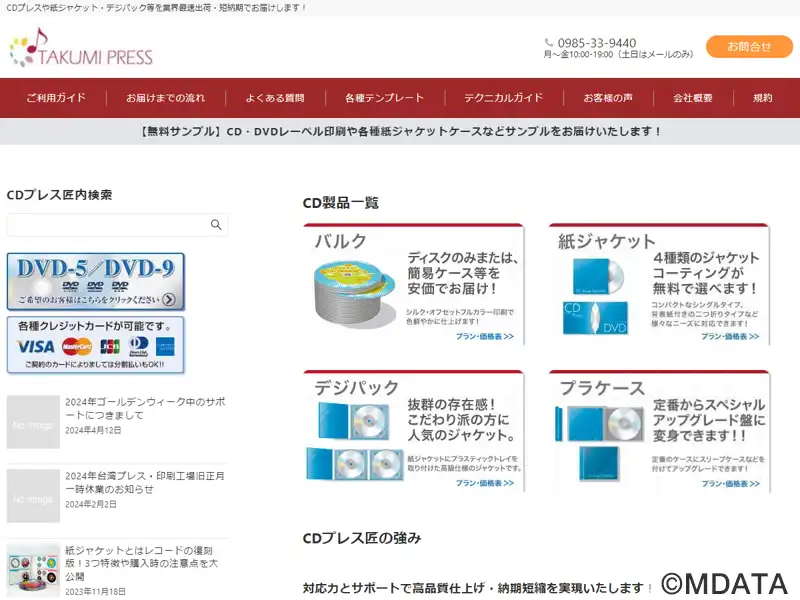Open テクニカルガイド menu item

503,98
